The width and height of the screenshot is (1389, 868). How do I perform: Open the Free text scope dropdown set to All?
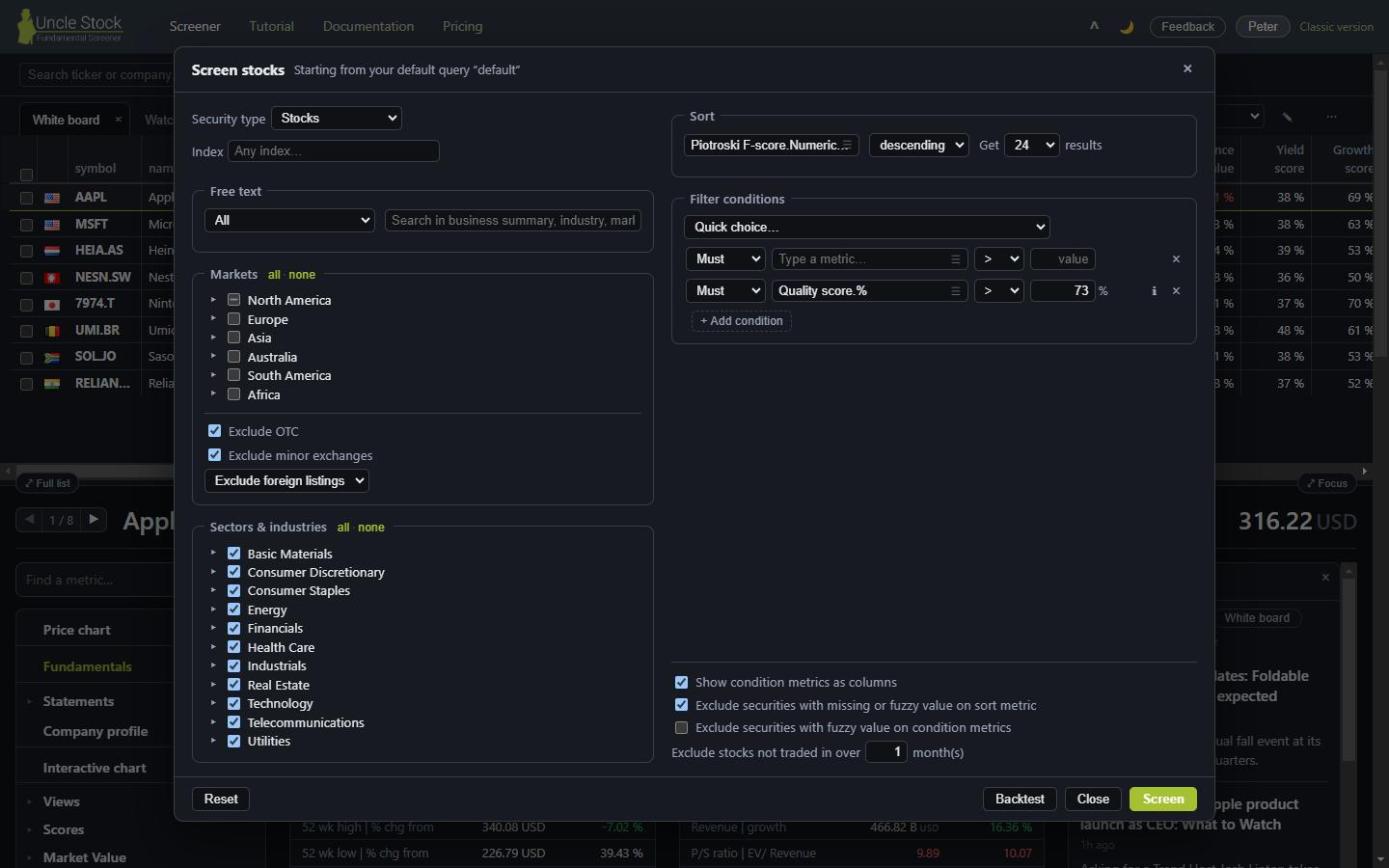pos(289,220)
